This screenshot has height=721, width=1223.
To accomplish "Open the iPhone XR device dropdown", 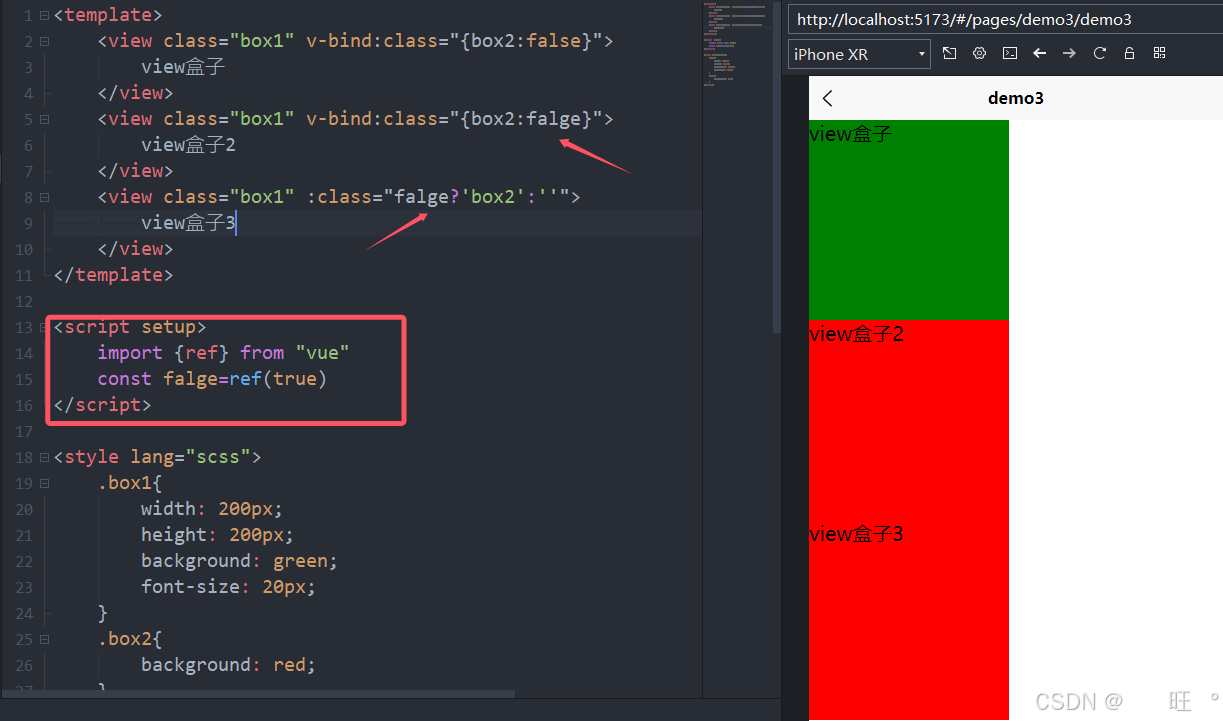I will tap(860, 54).
